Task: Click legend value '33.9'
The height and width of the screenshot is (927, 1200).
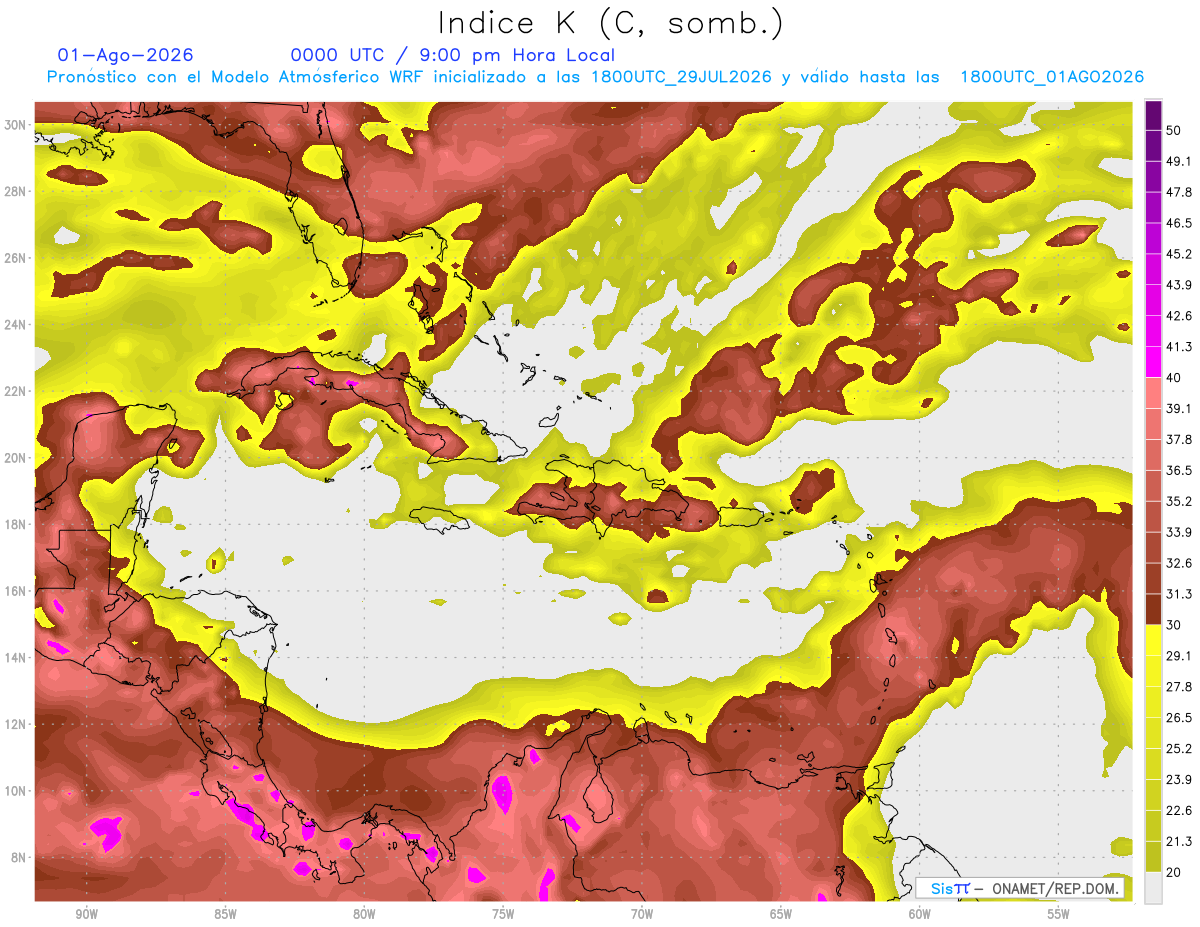Action: 1178,532
